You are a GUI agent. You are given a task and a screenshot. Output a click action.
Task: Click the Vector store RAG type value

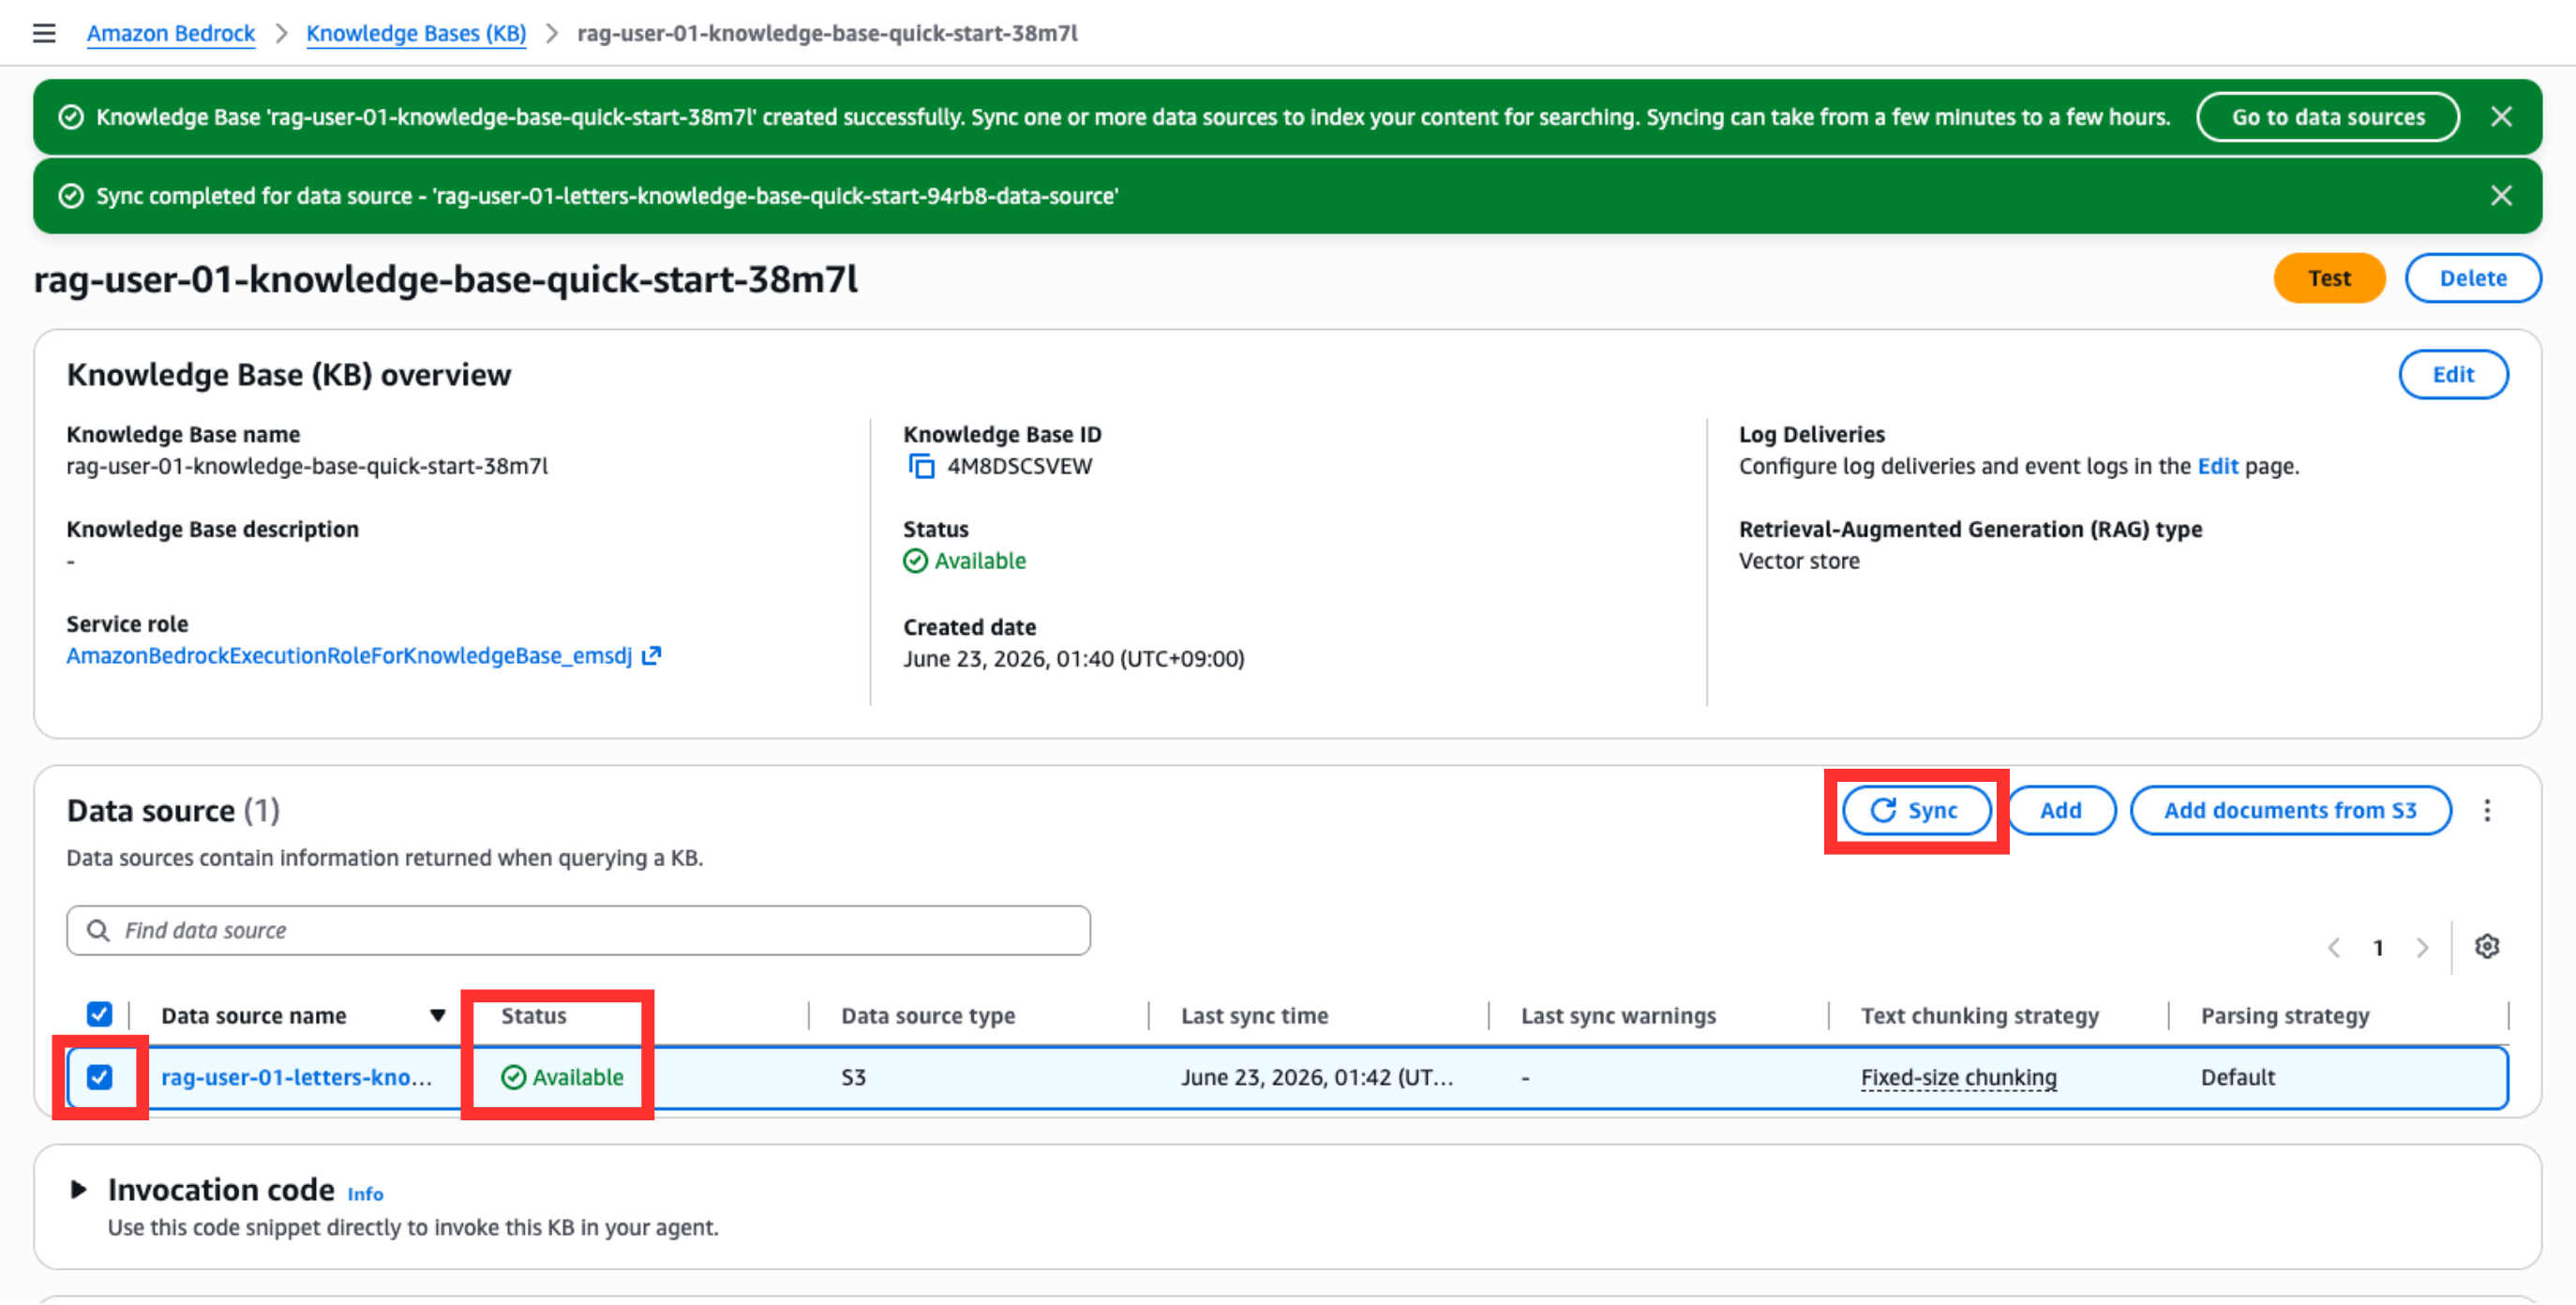[x=1798, y=560]
